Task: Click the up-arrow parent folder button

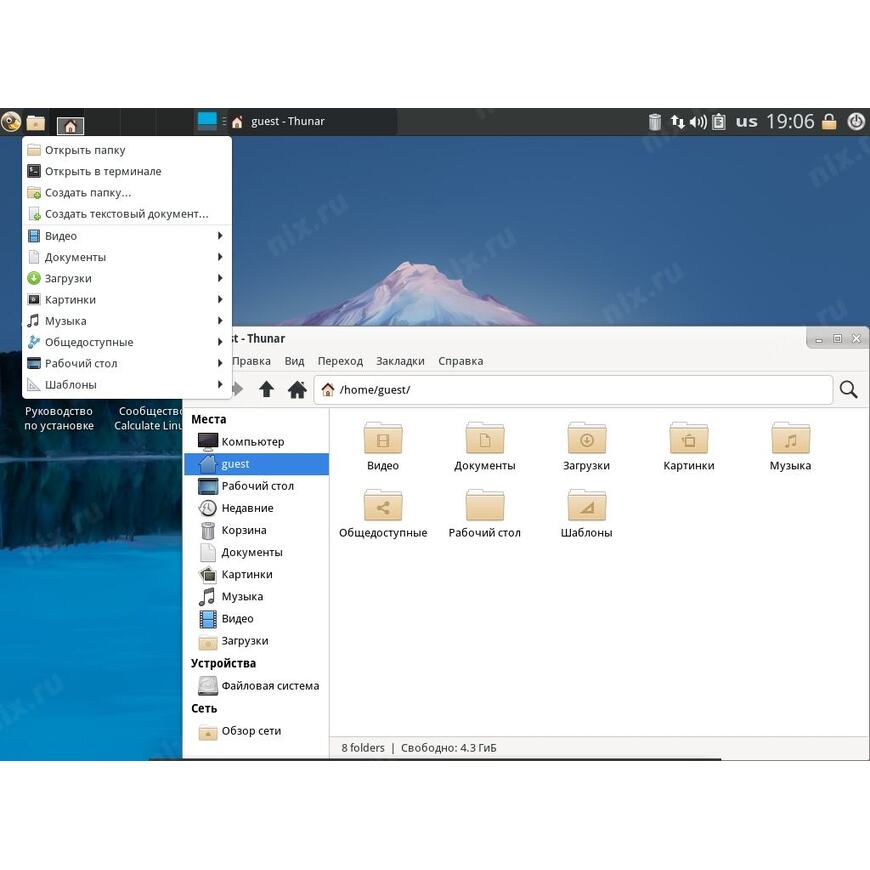Action: point(266,389)
